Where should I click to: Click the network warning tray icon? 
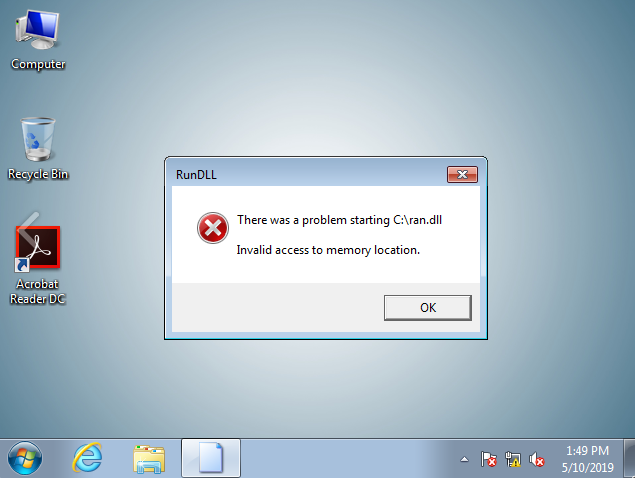[513, 459]
